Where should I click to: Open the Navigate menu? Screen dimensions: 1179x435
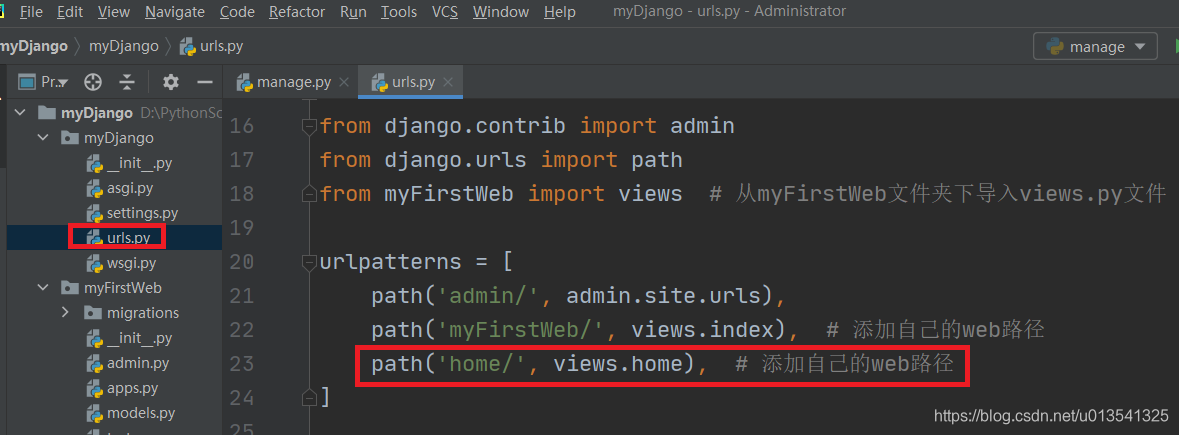[x=174, y=12]
